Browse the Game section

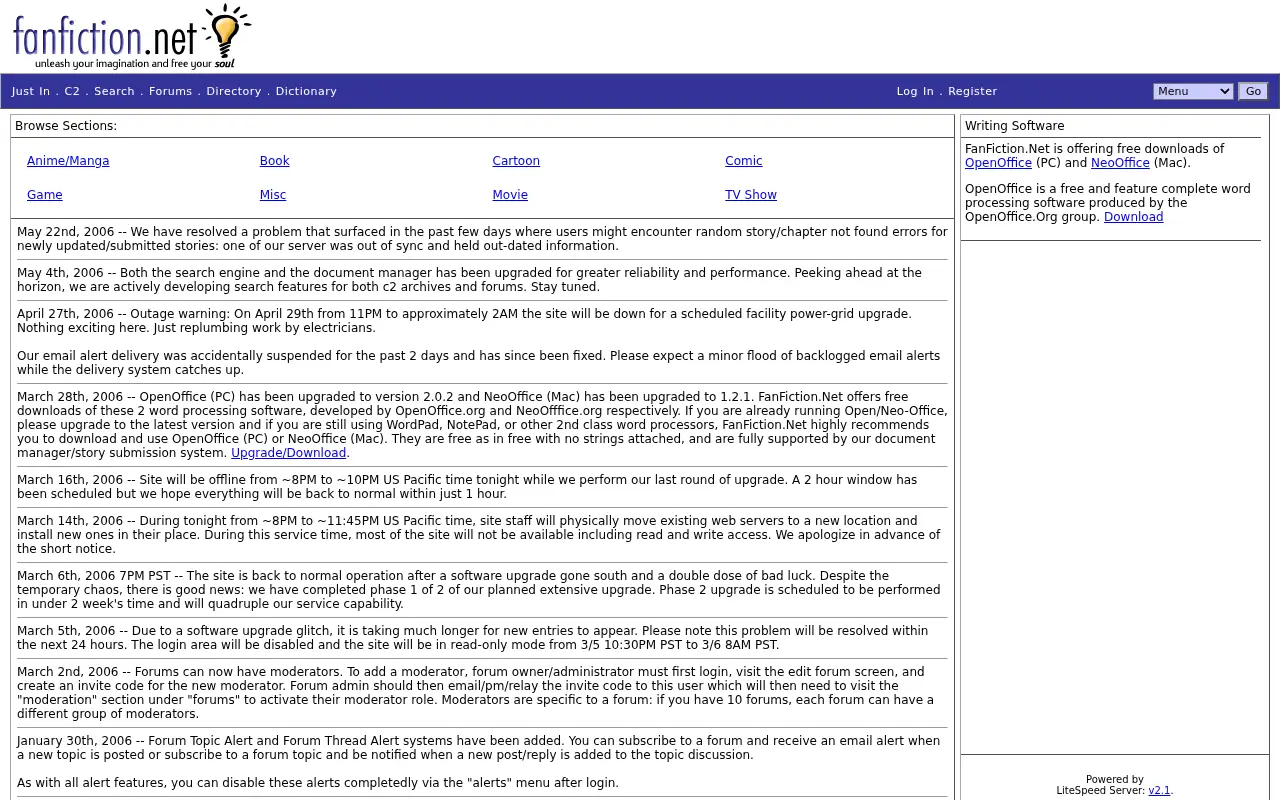[45, 195]
